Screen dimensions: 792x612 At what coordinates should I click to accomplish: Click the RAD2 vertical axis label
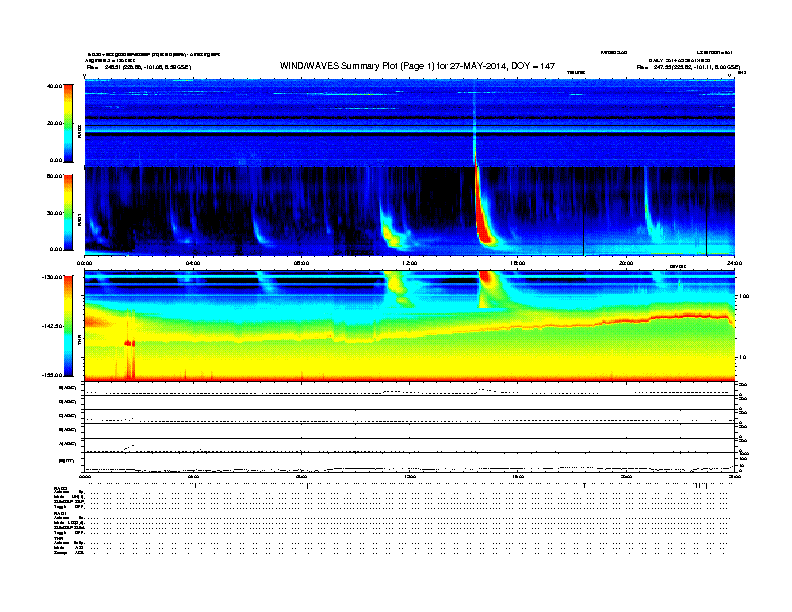pos(79,130)
